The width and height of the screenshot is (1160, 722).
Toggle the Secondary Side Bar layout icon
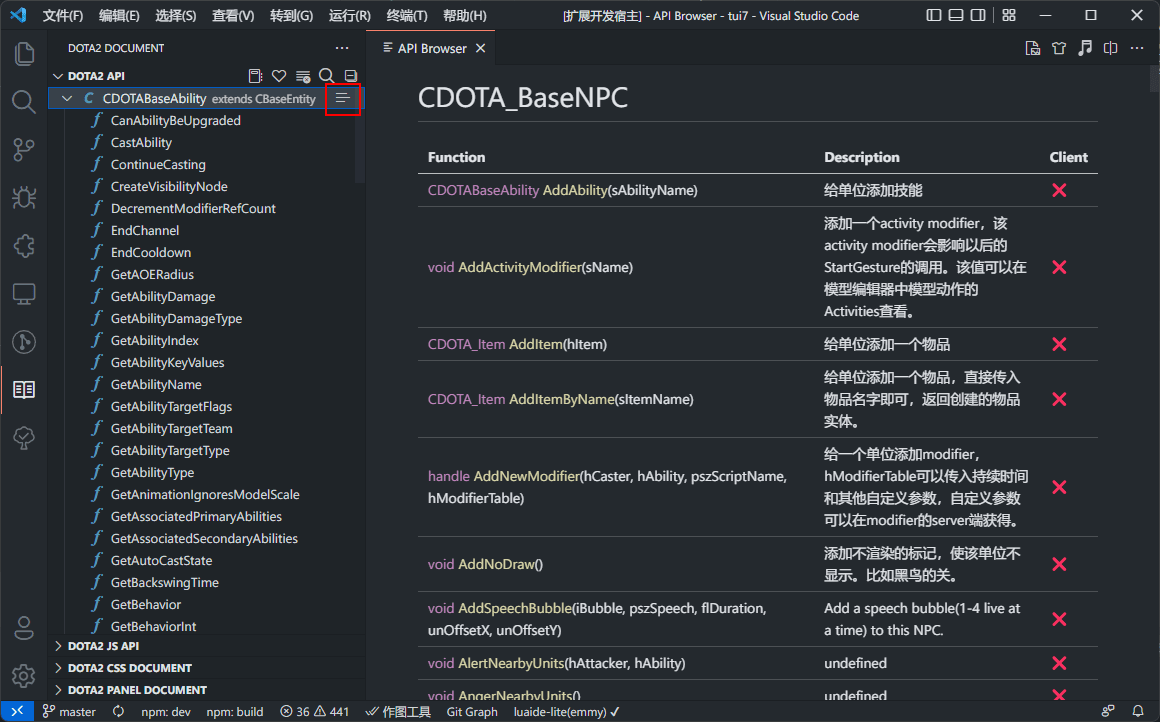pyautogui.click(x=978, y=15)
